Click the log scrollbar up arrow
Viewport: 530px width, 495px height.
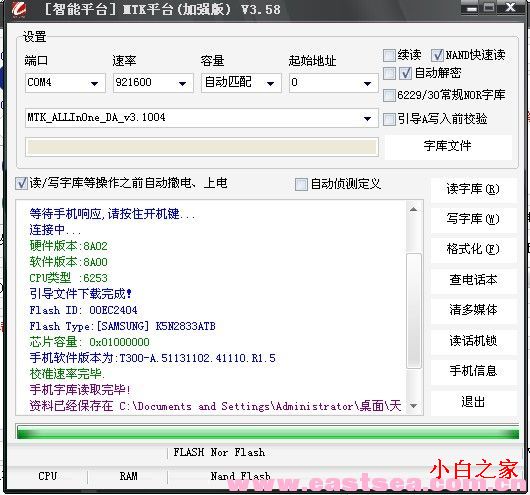coord(413,210)
